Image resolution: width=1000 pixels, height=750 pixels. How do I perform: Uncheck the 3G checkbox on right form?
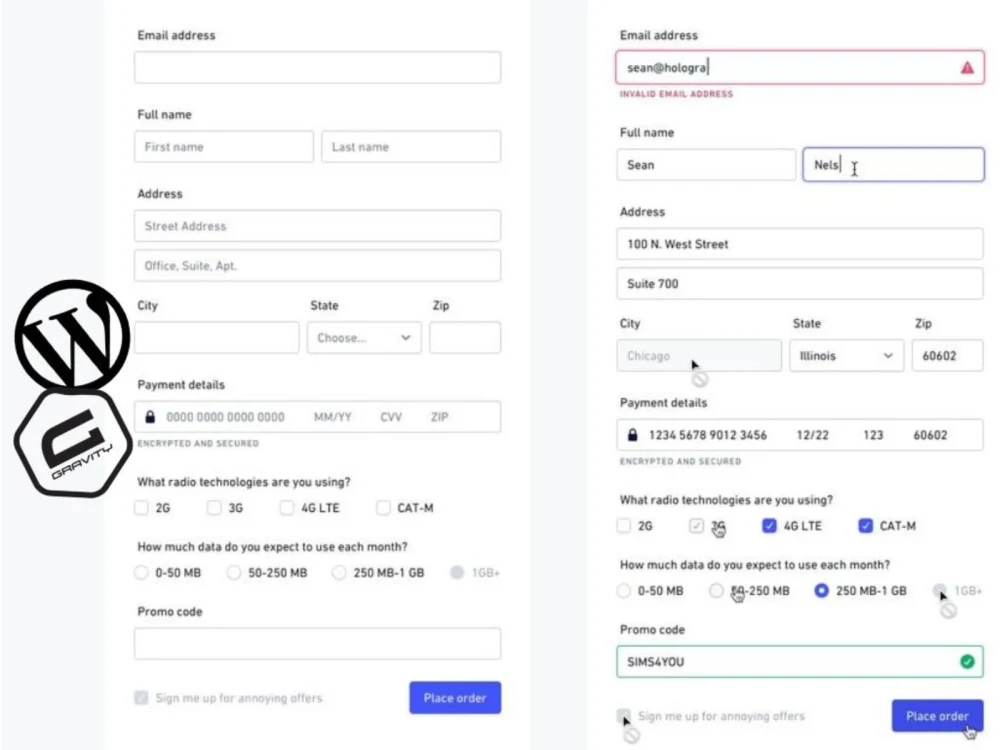697,526
